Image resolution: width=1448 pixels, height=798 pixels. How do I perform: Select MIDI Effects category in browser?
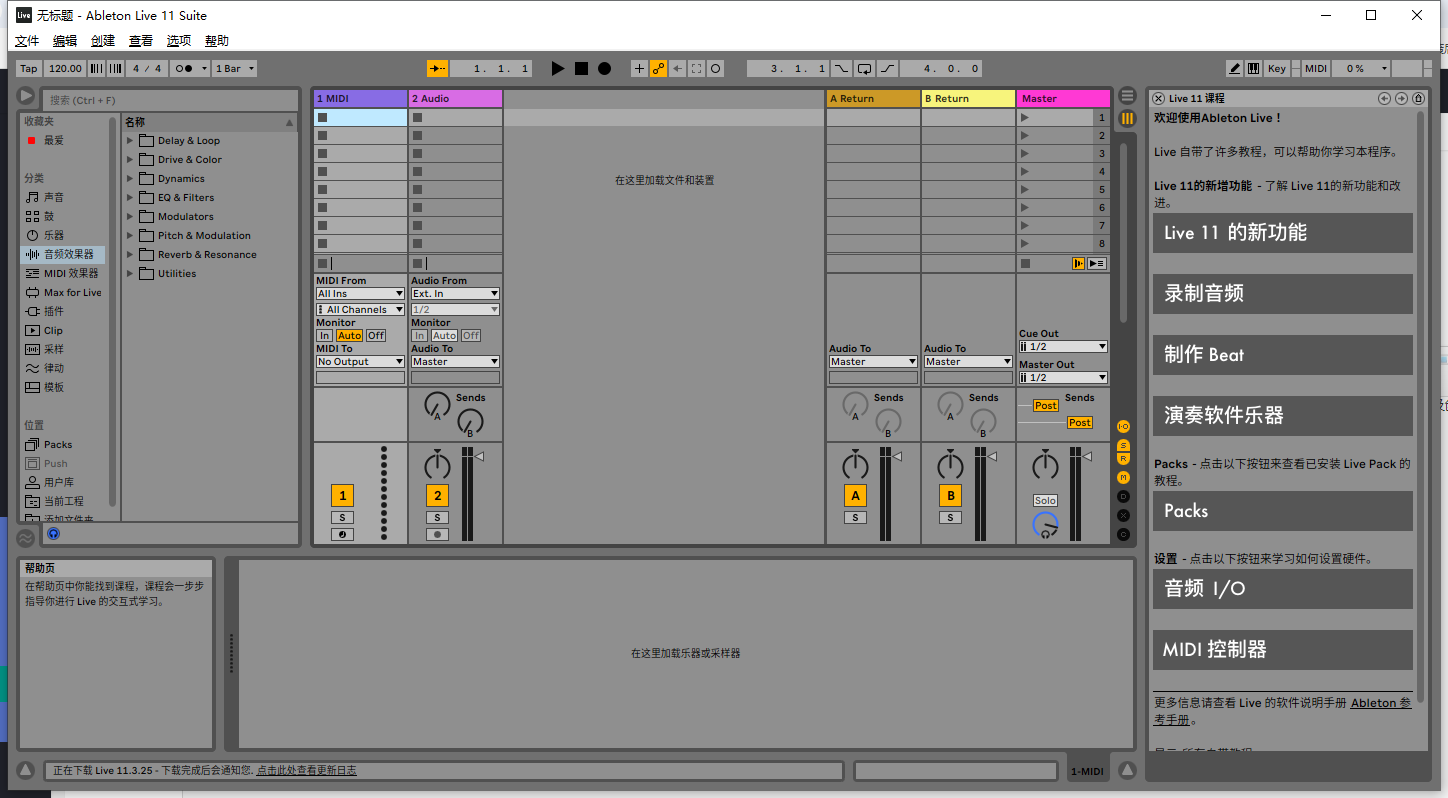pos(71,273)
